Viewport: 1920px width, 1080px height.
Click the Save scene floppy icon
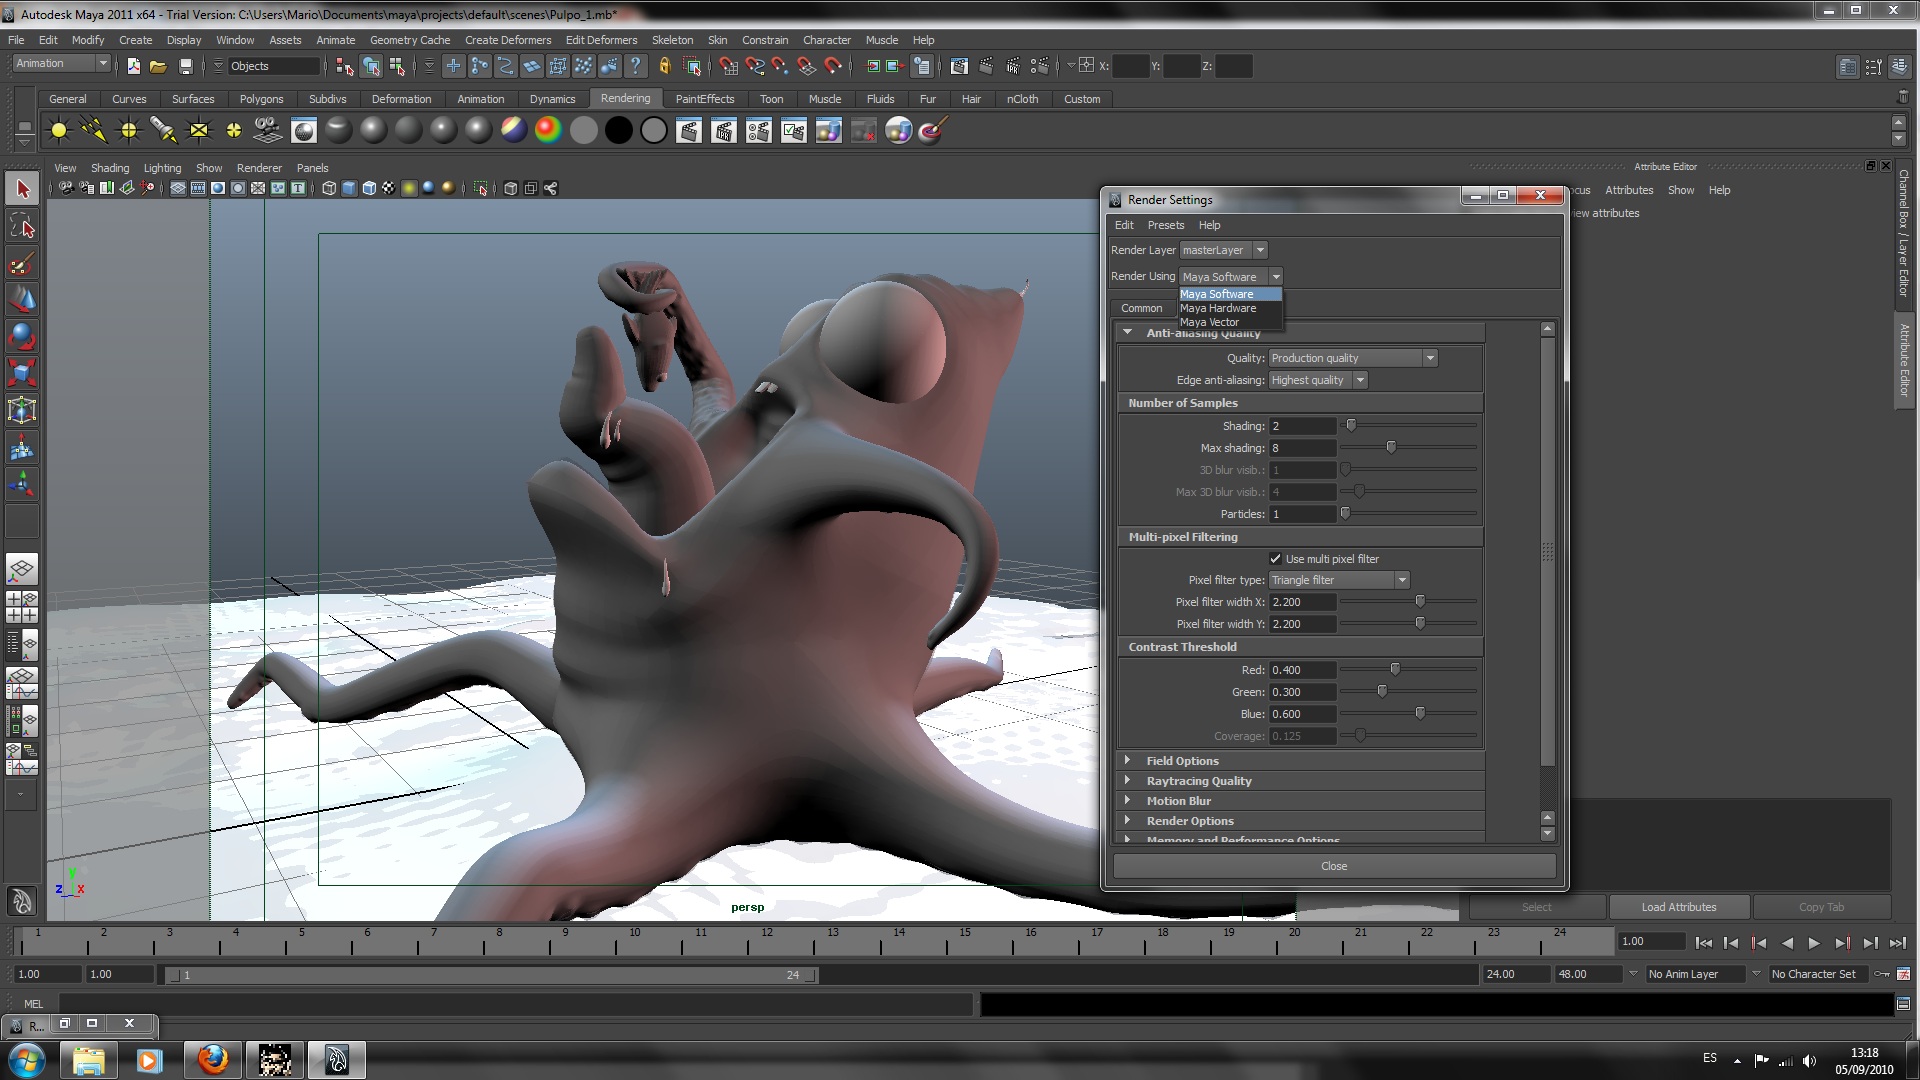click(x=185, y=66)
